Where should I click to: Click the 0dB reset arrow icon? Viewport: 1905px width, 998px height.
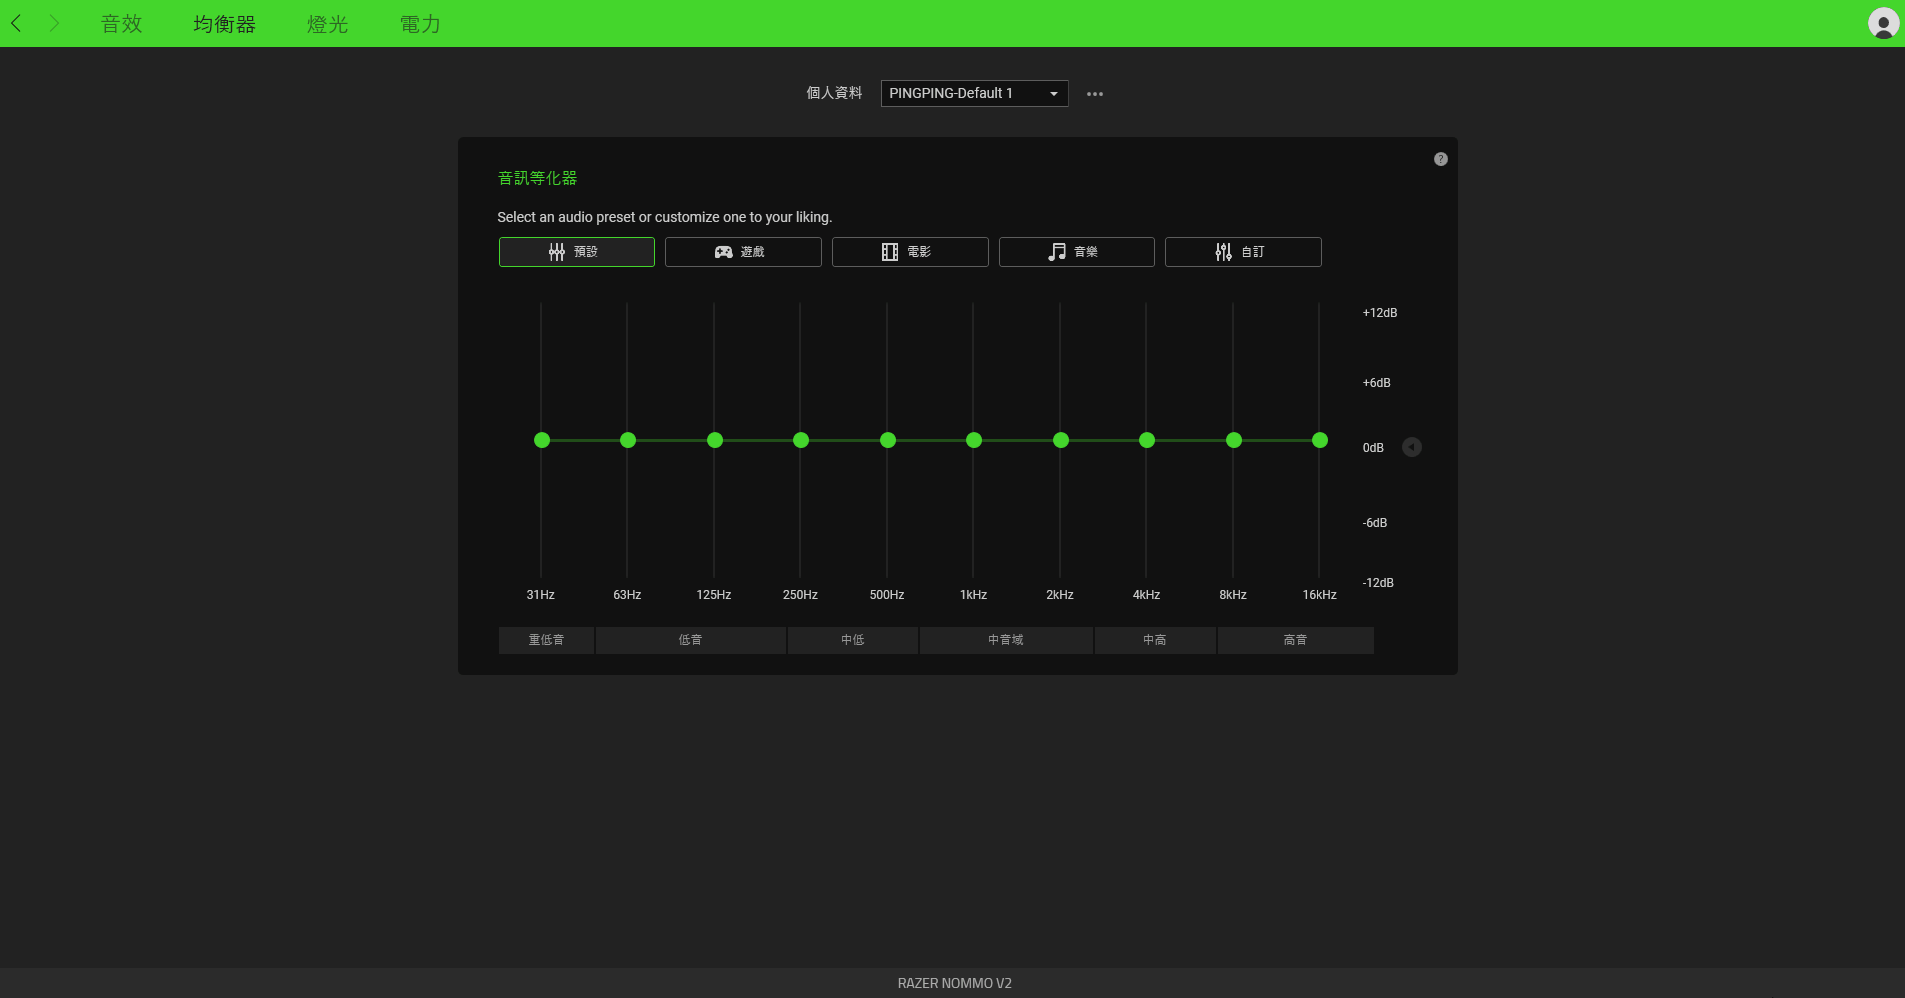[x=1411, y=447]
